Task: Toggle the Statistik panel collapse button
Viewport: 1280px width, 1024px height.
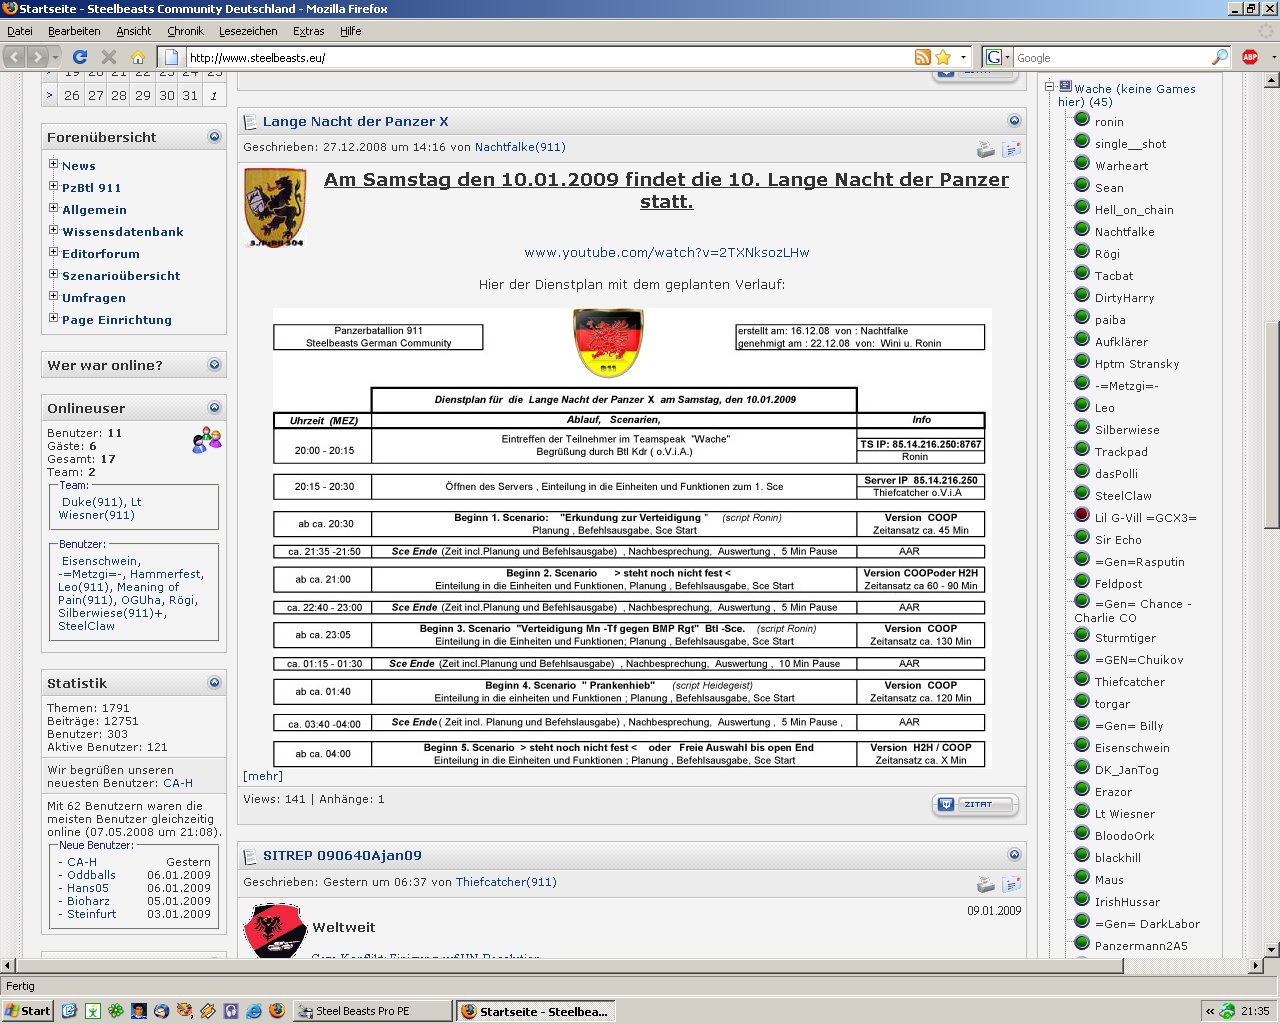Action: (x=214, y=683)
